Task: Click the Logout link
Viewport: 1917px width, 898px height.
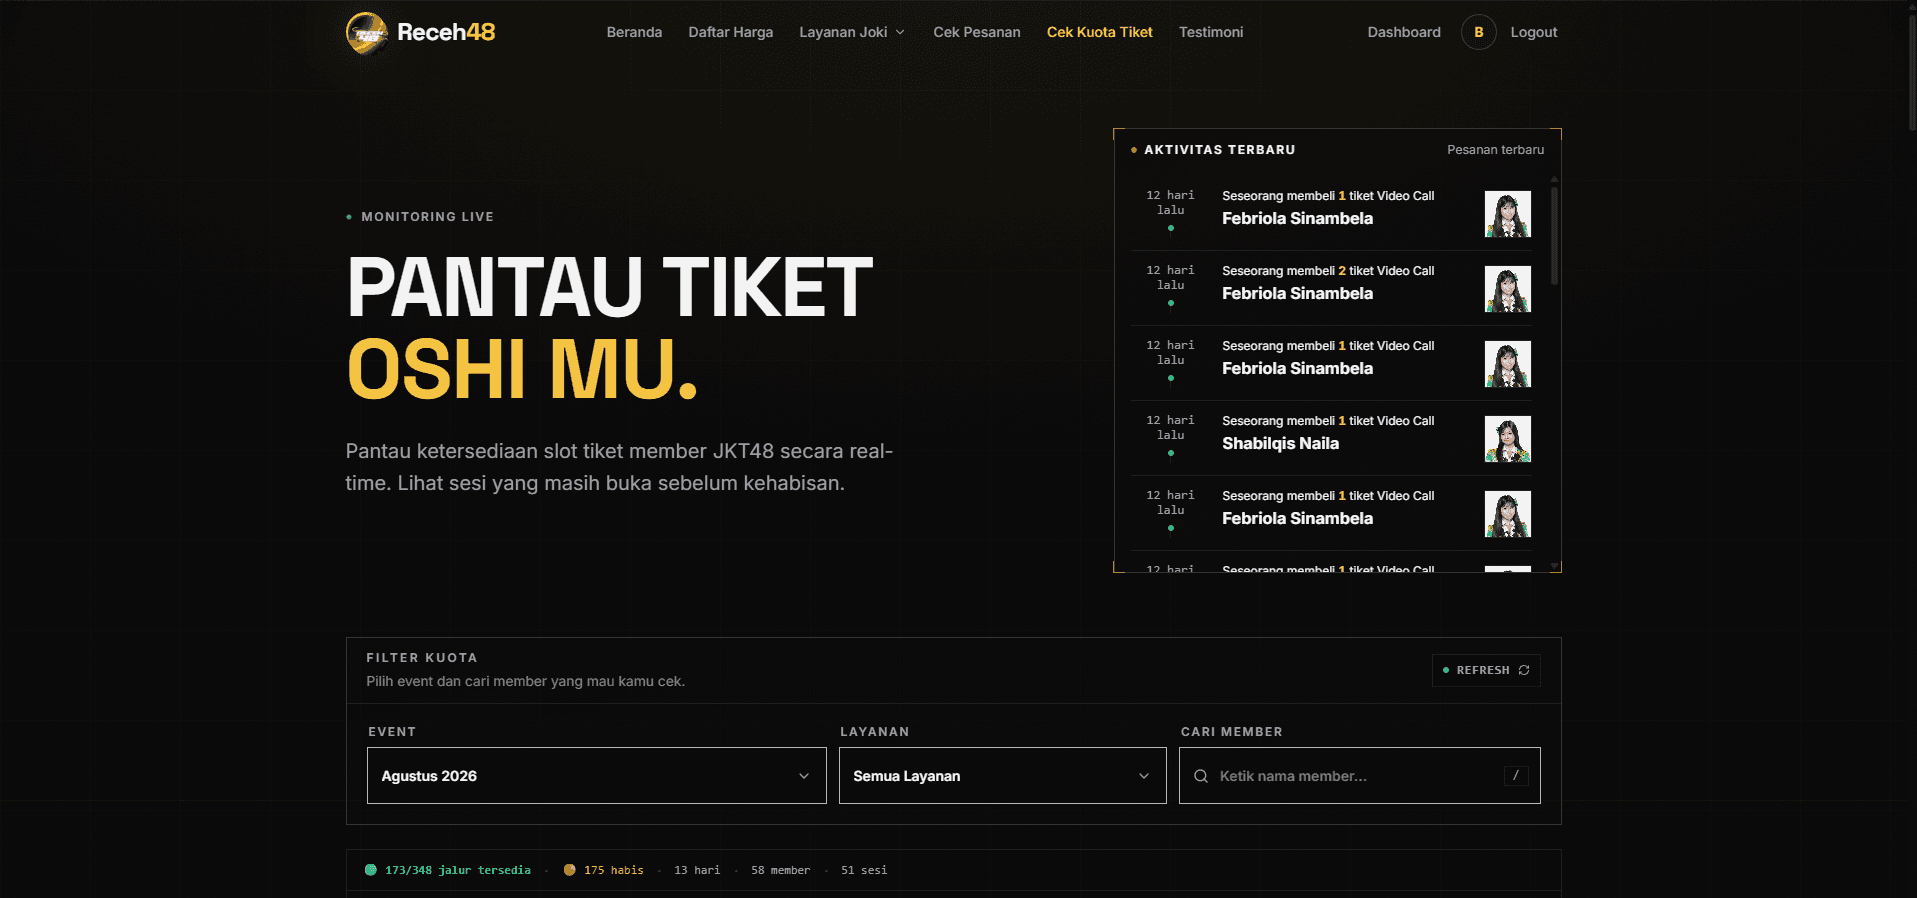Action: (x=1534, y=32)
